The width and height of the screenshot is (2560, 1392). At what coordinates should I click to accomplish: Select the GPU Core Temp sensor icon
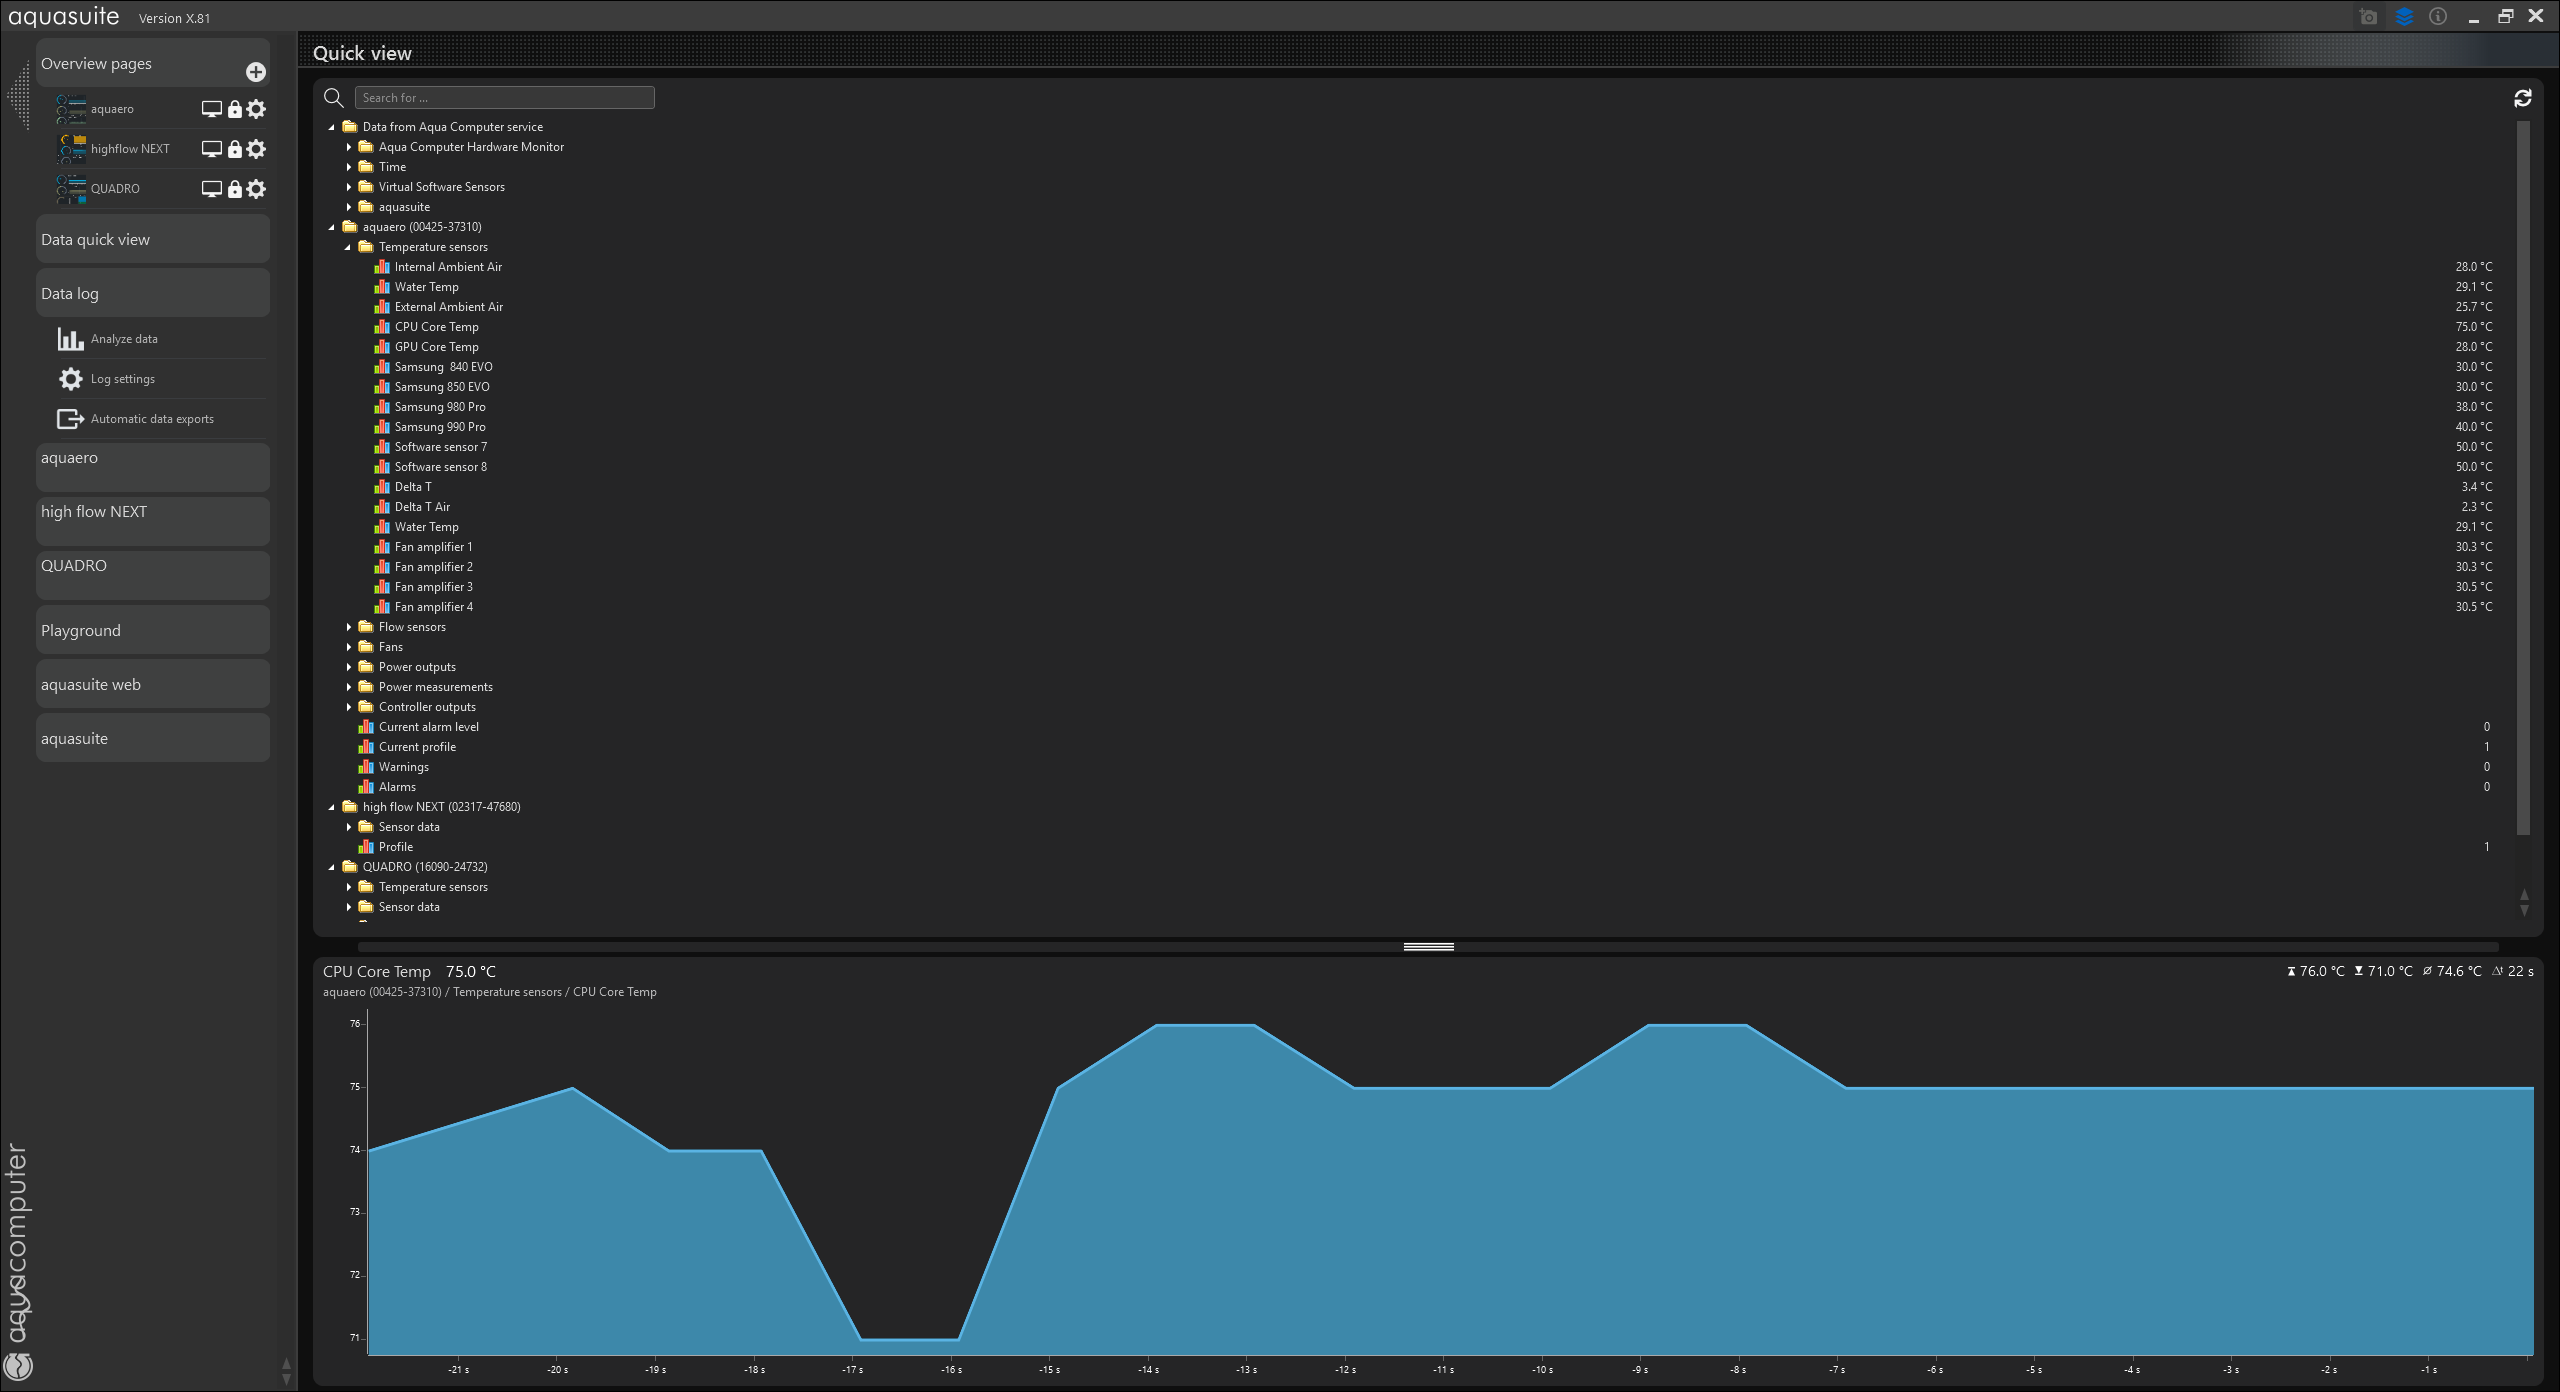tap(382, 347)
